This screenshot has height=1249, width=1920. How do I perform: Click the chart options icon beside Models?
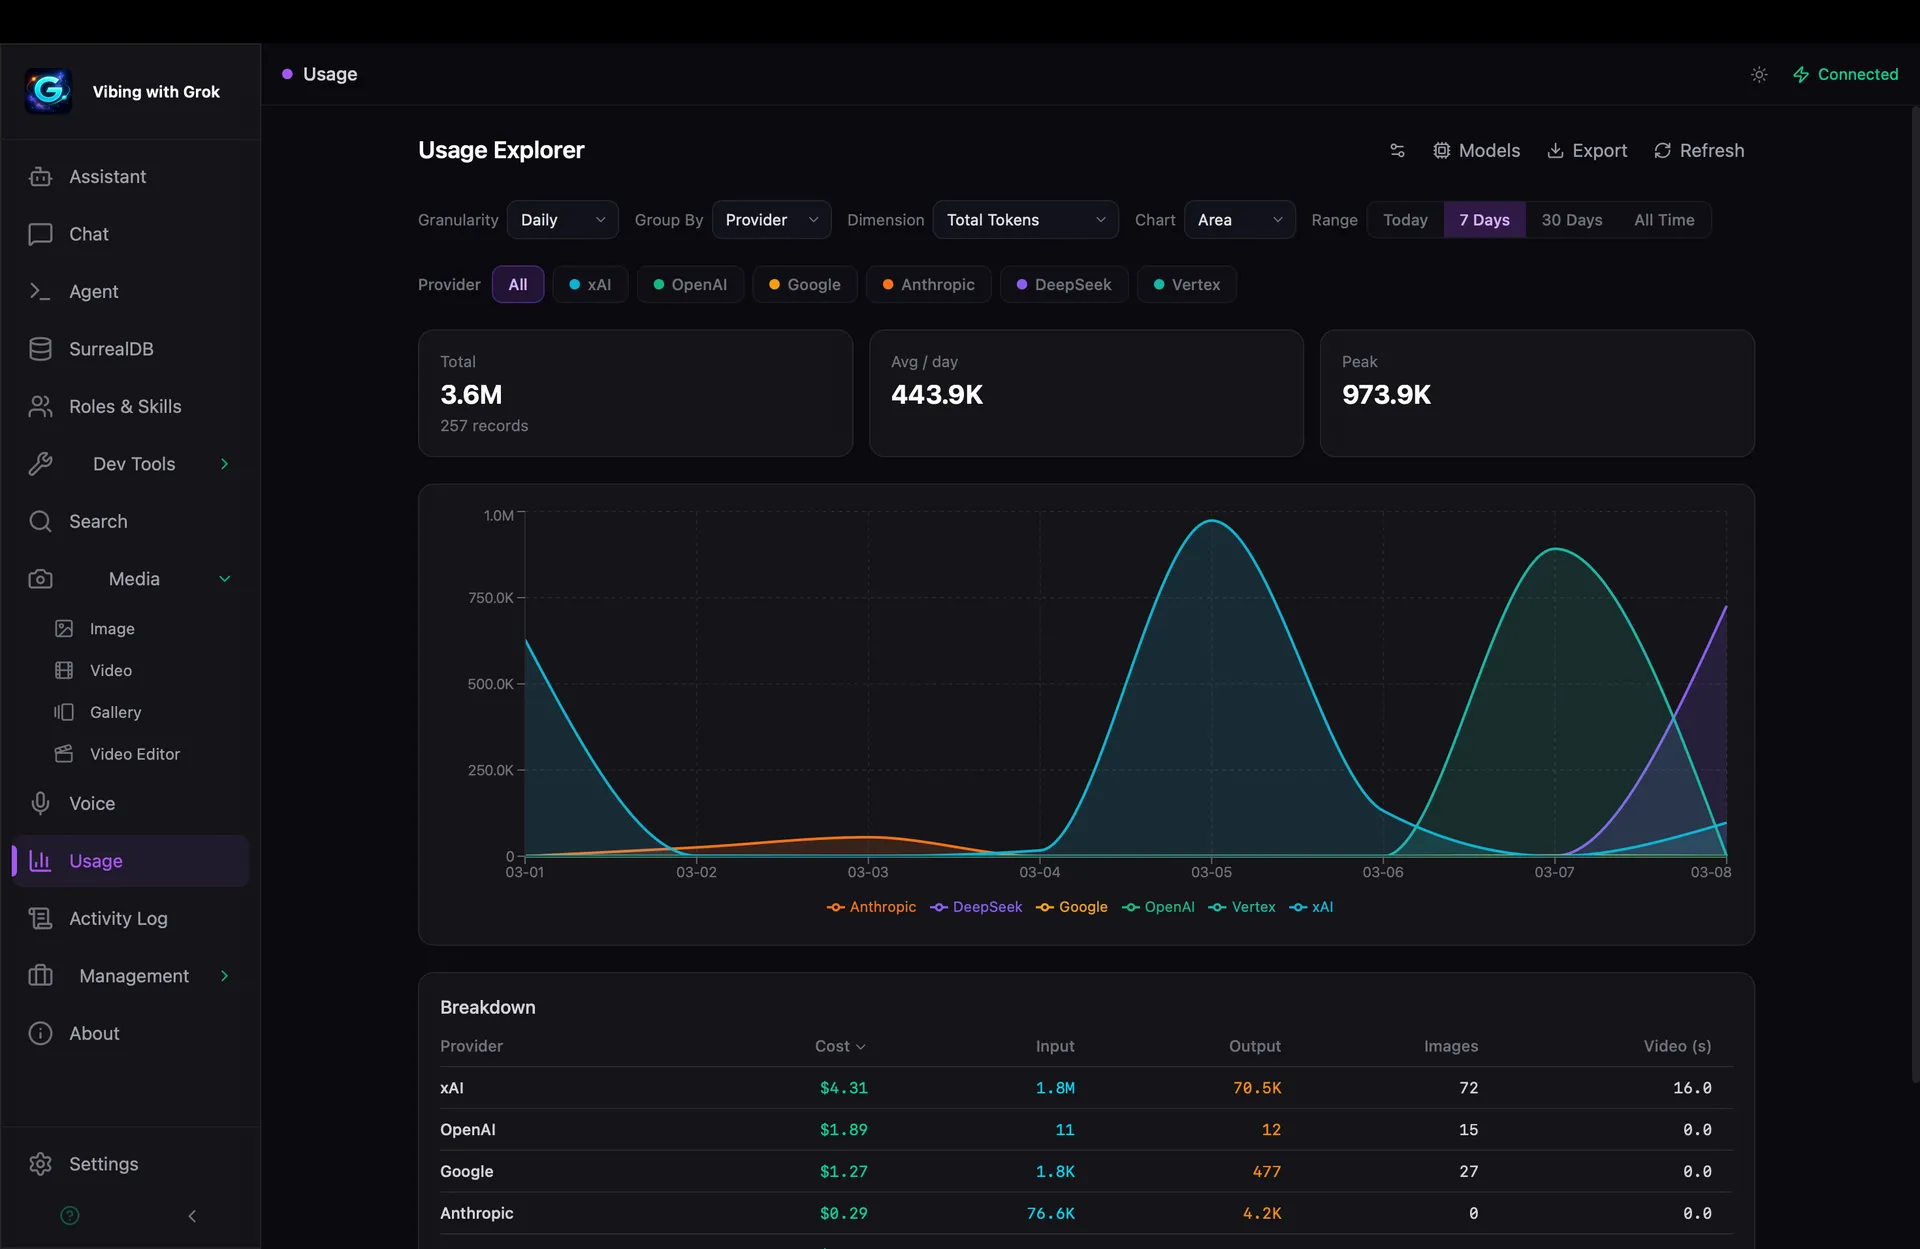click(x=1396, y=150)
